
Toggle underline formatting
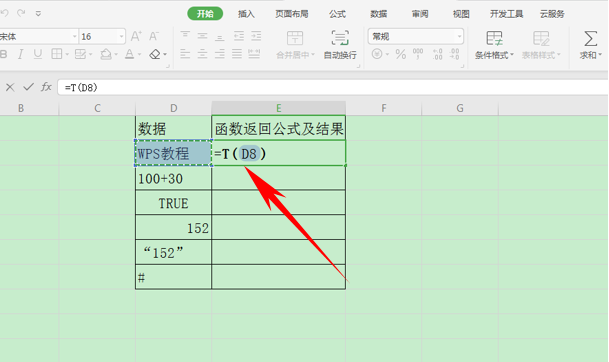point(38,54)
